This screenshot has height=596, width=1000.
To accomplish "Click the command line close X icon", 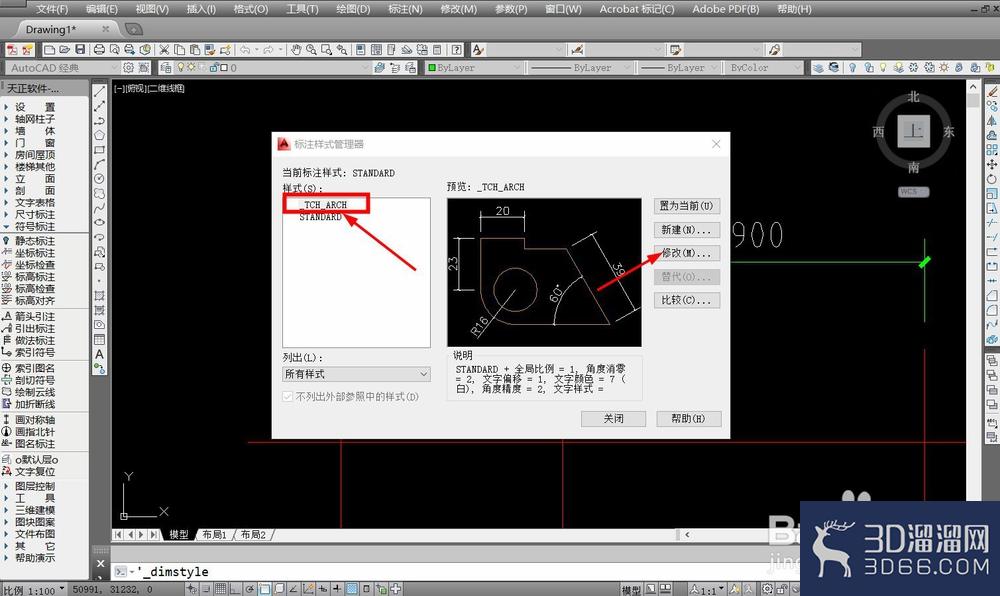I will tap(100, 563).
